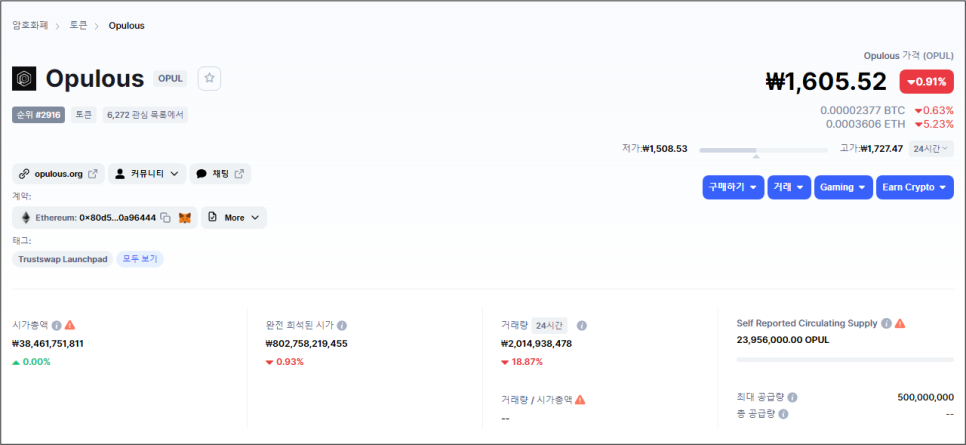Click the Opulous logo icon
966x445 pixels.
coord(25,78)
